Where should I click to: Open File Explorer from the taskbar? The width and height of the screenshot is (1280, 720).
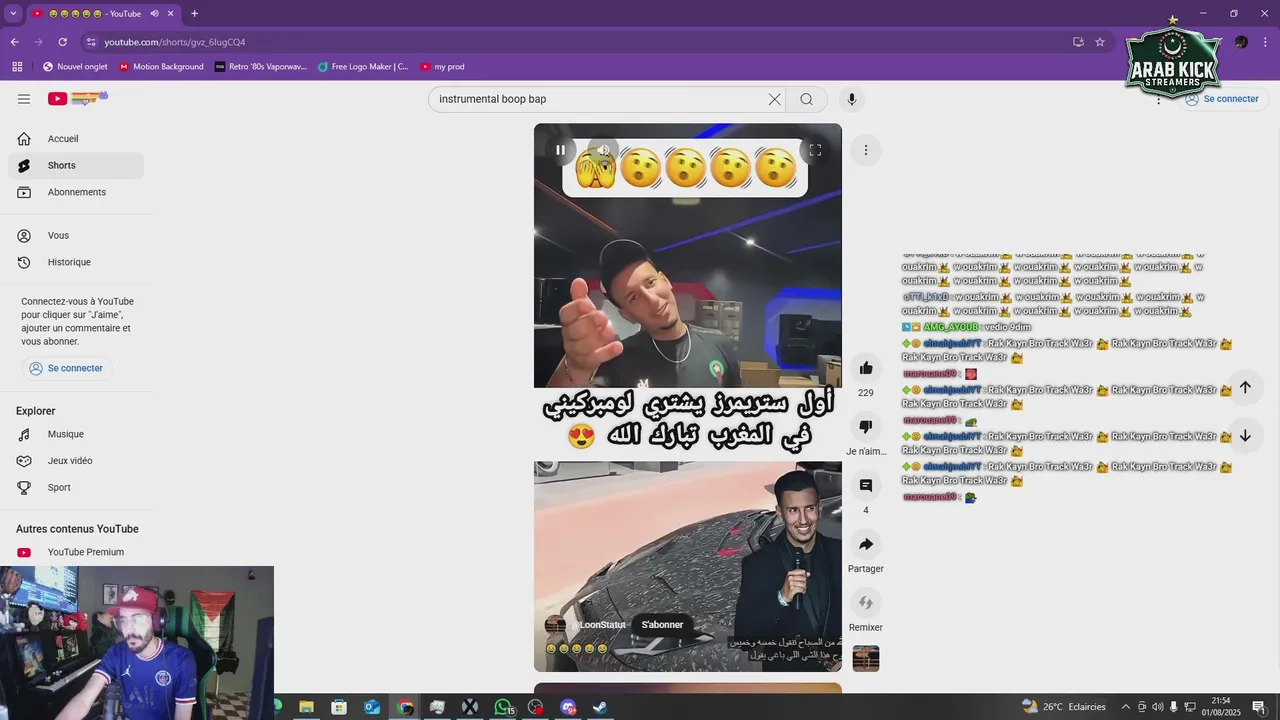(x=307, y=707)
